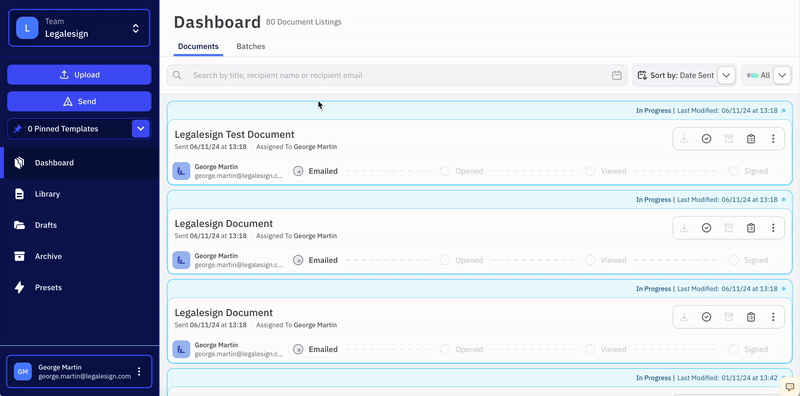This screenshot has width=800, height=396.
Task: Open the Legalesign Test Document title
Action: pyautogui.click(x=234, y=135)
